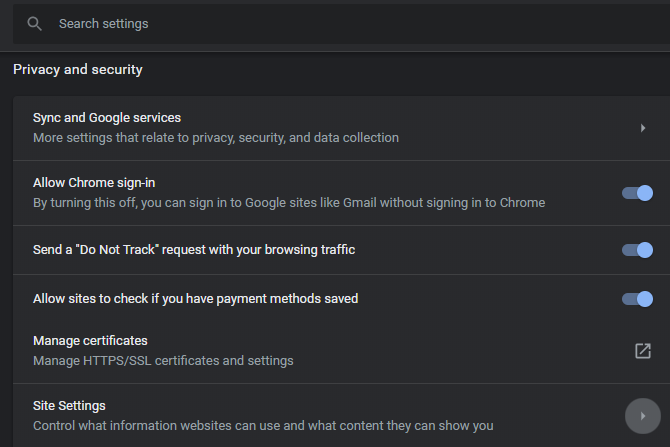Click the Gmail sign-in description under Chrome sign-in
Viewport: 670px width, 447px height.
coord(289,203)
